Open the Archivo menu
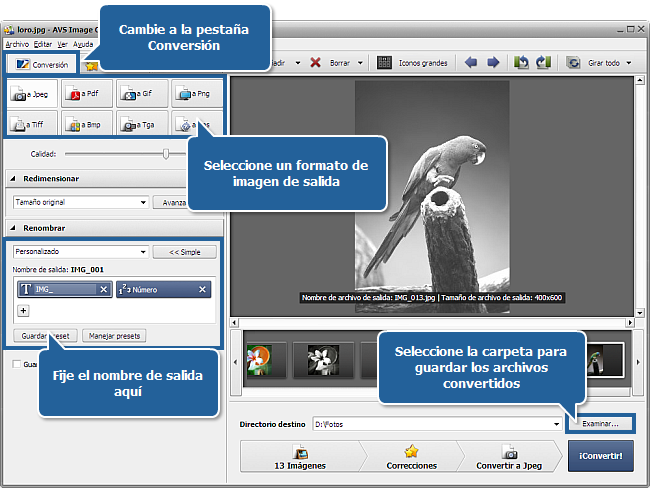 click(17, 44)
